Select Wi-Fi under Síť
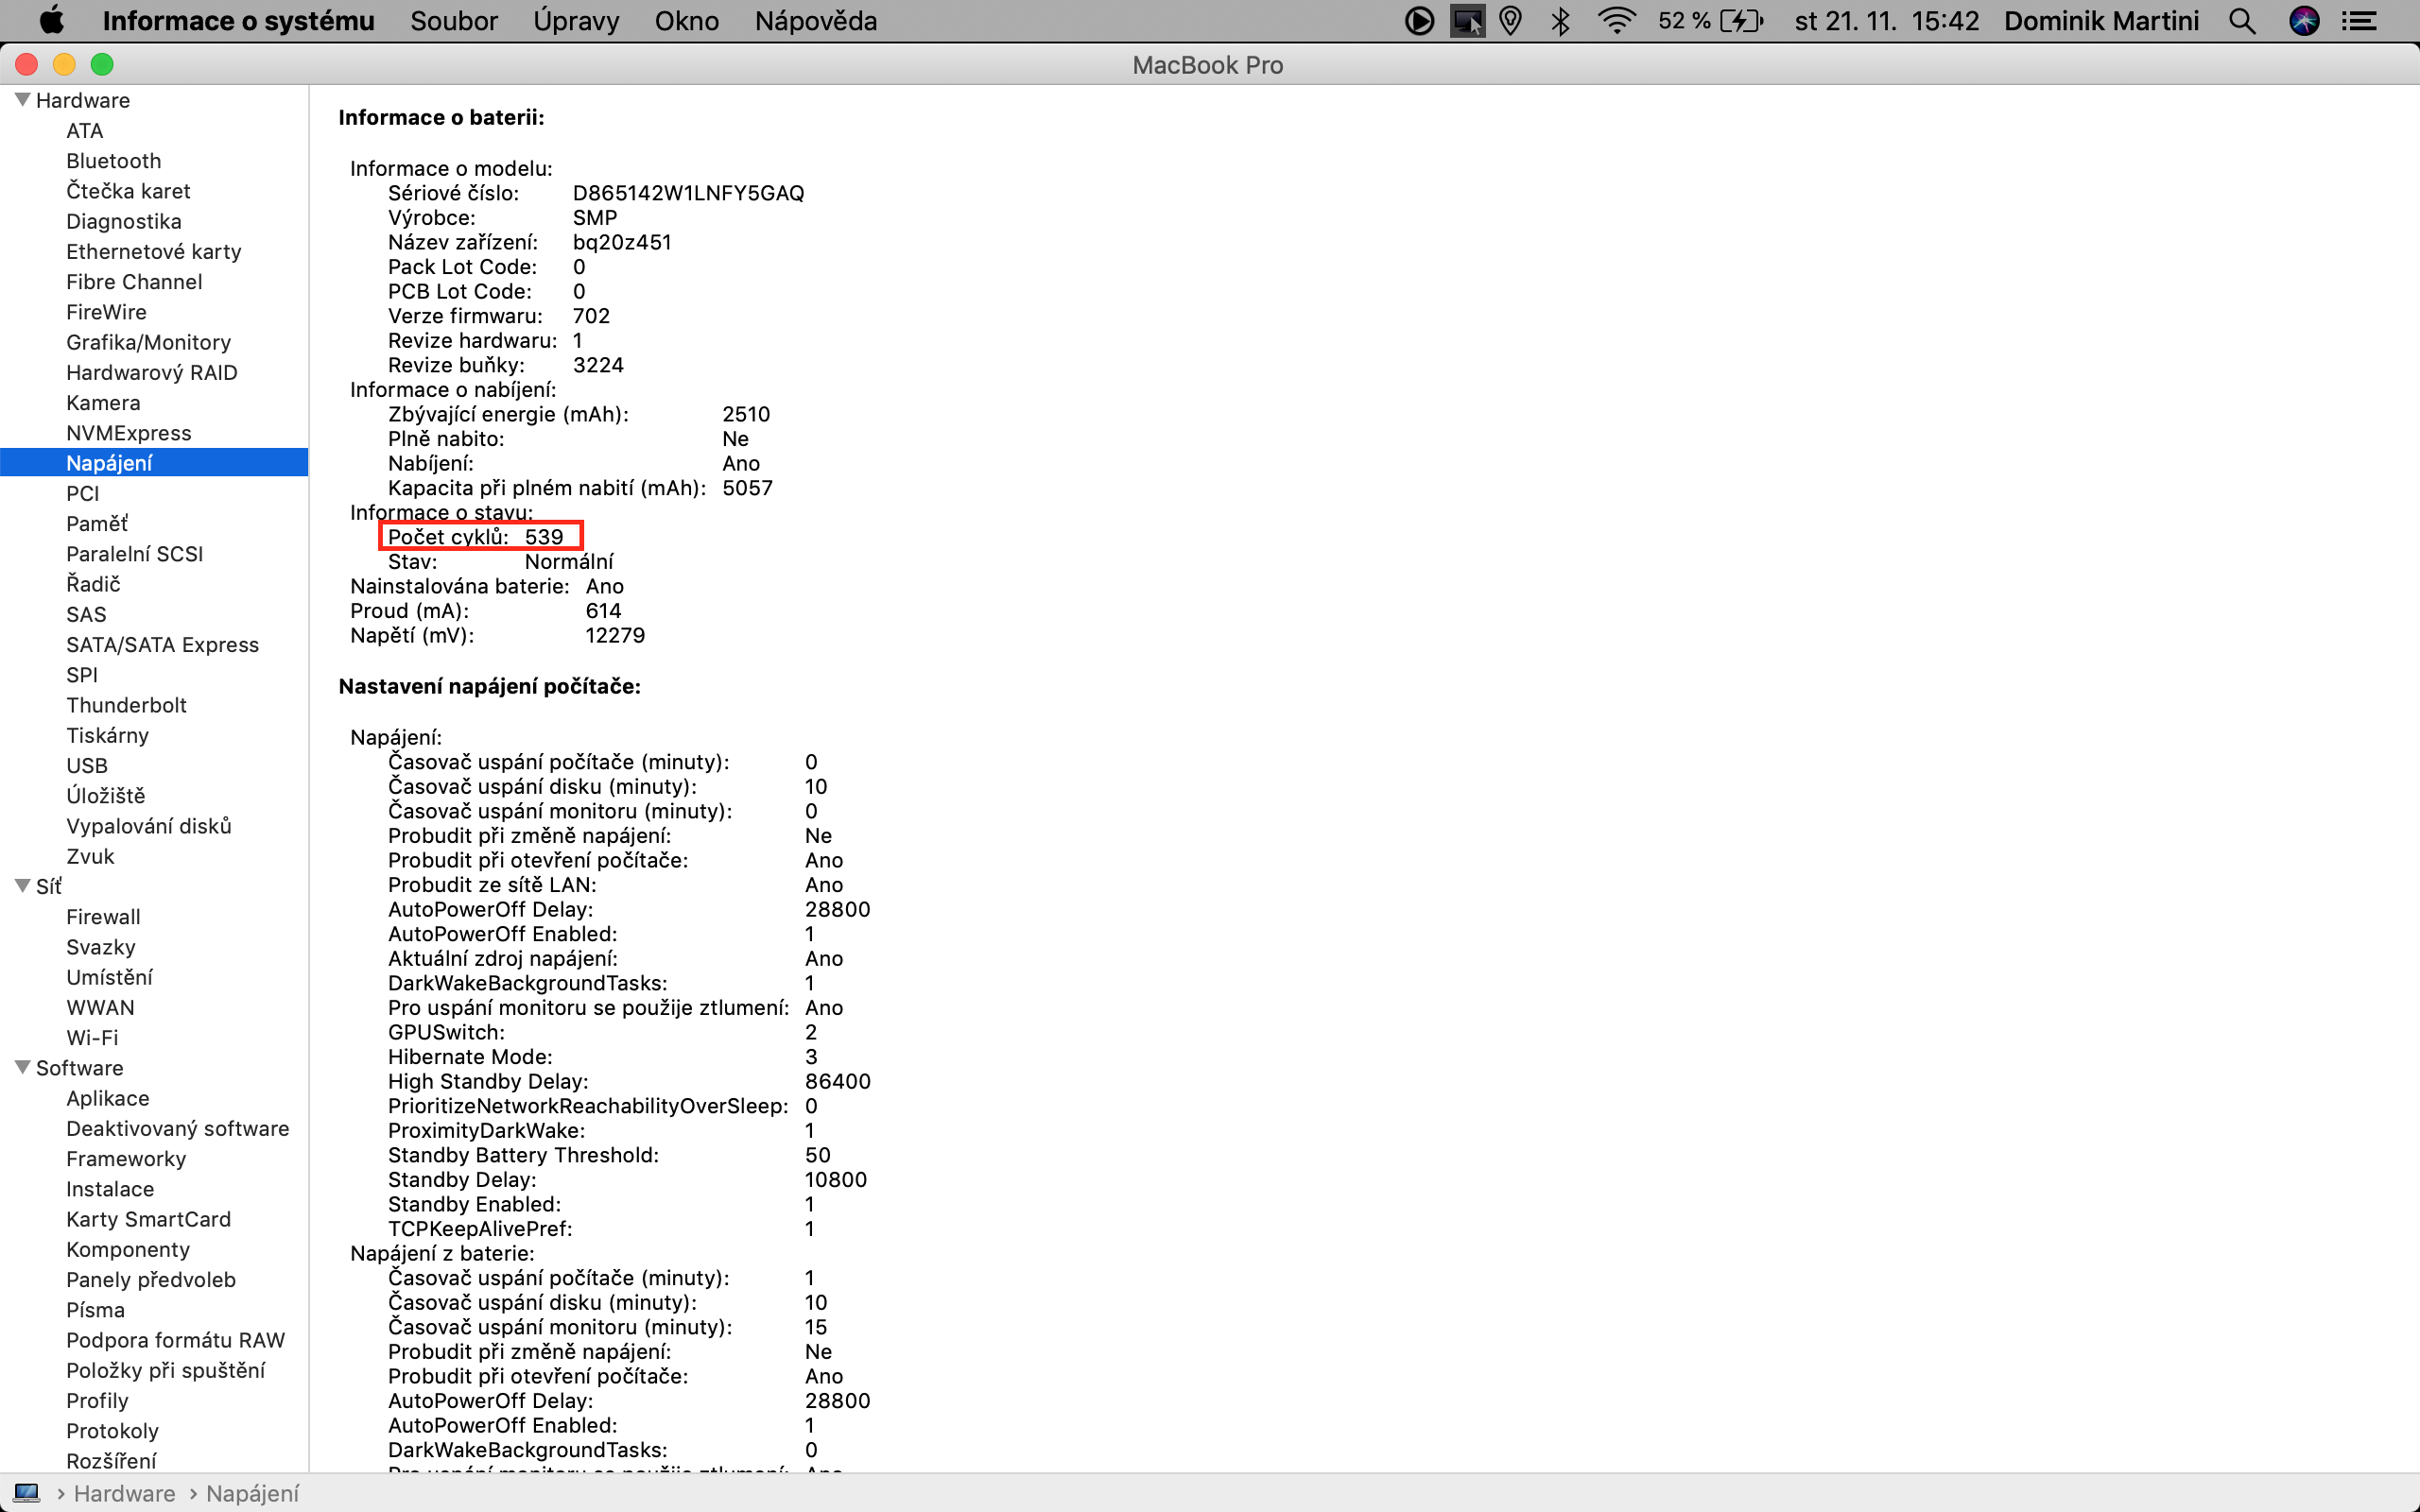2420x1512 pixels. click(x=92, y=1038)
